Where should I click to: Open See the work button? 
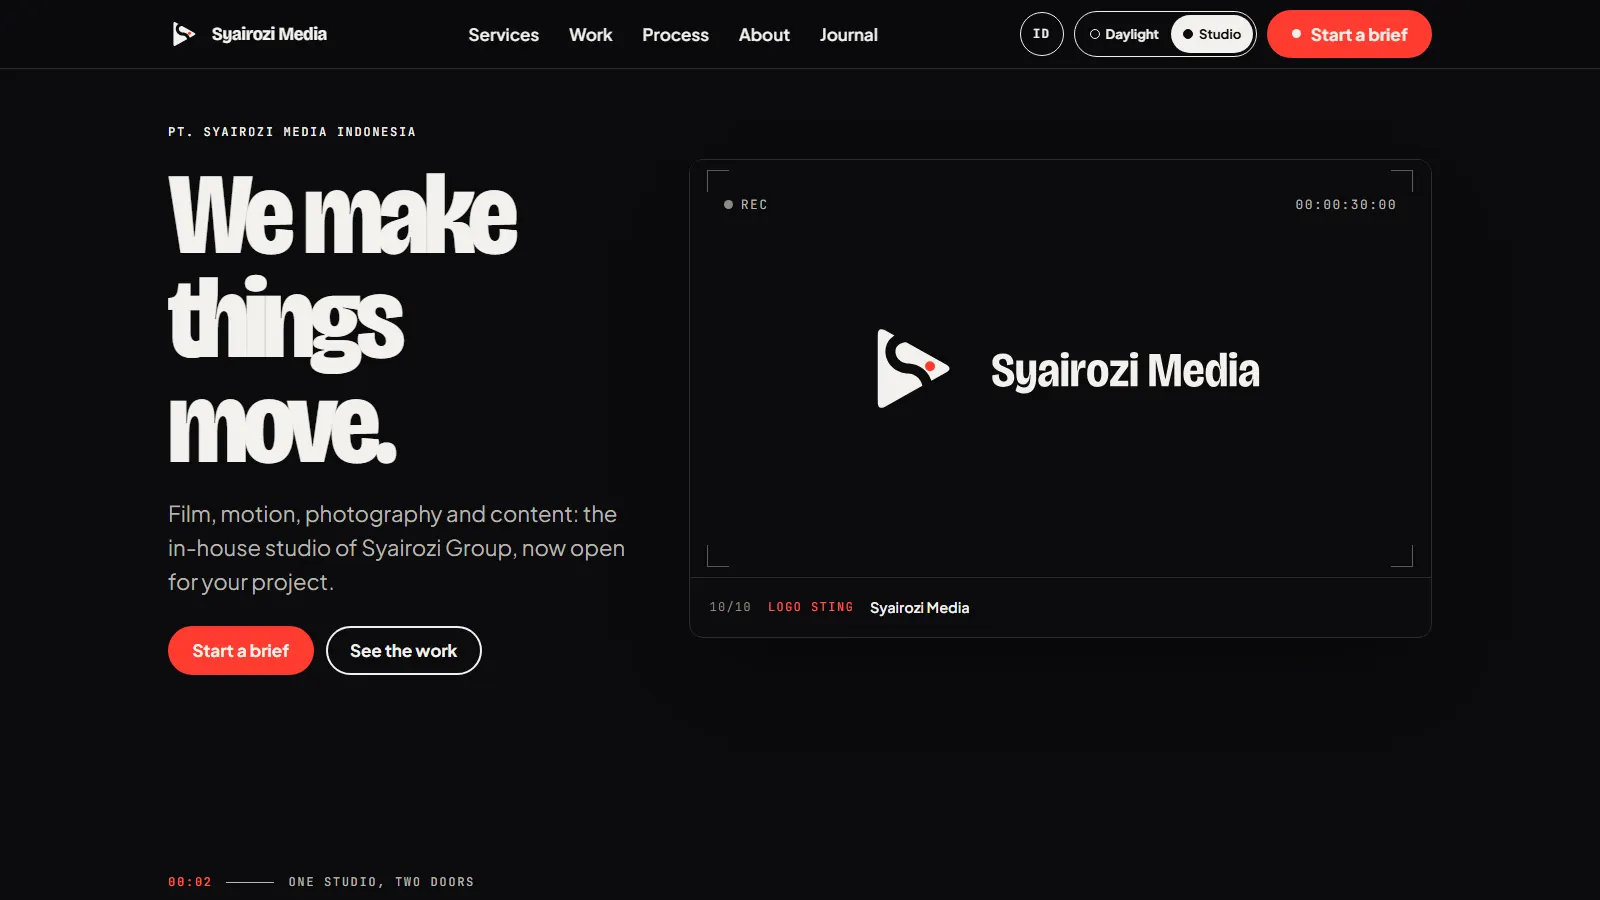(x=403, y=651)
